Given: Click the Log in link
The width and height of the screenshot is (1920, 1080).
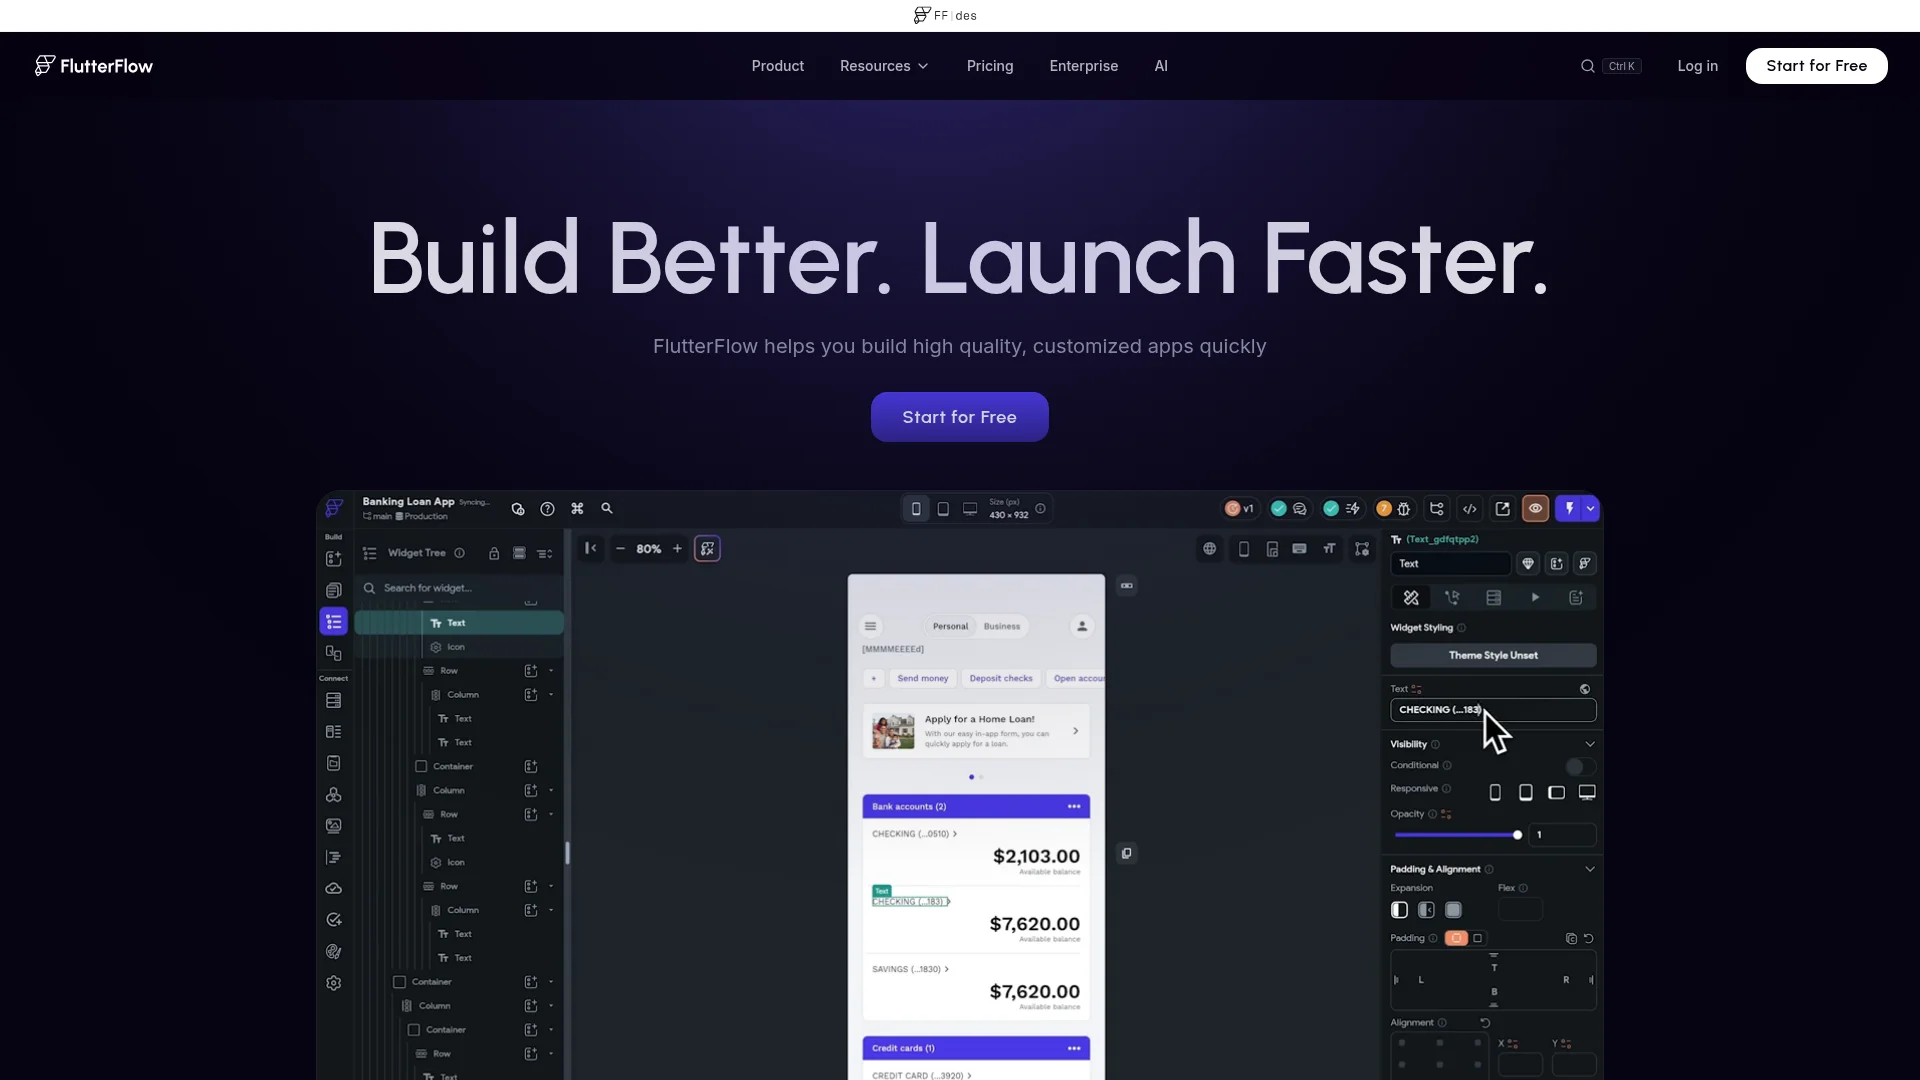Looking at the screenshot, I should tap(1698, 66).
